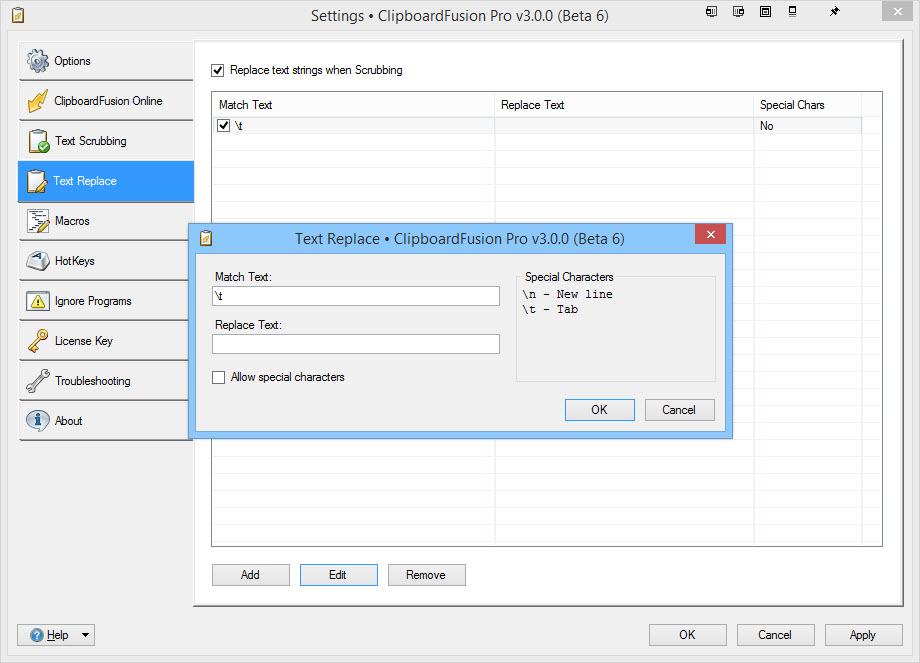Click the Apply button

[862, 635]
